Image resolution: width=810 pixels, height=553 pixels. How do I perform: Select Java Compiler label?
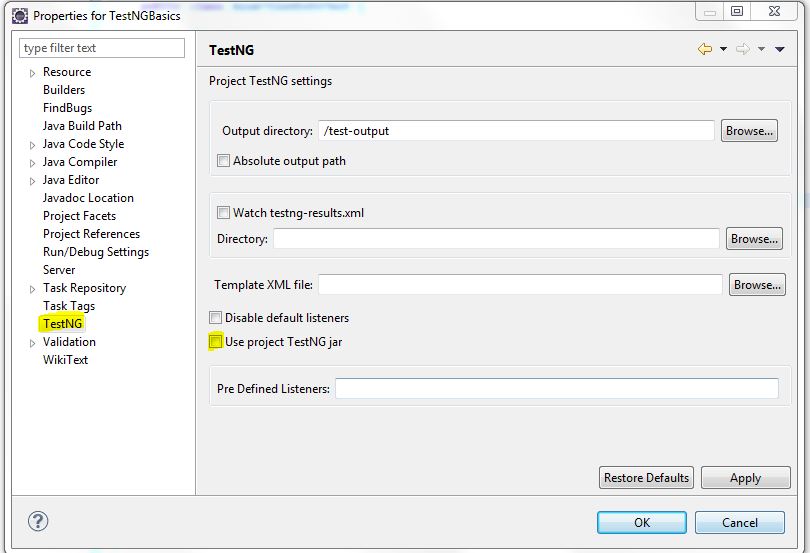tap(80, 162)
